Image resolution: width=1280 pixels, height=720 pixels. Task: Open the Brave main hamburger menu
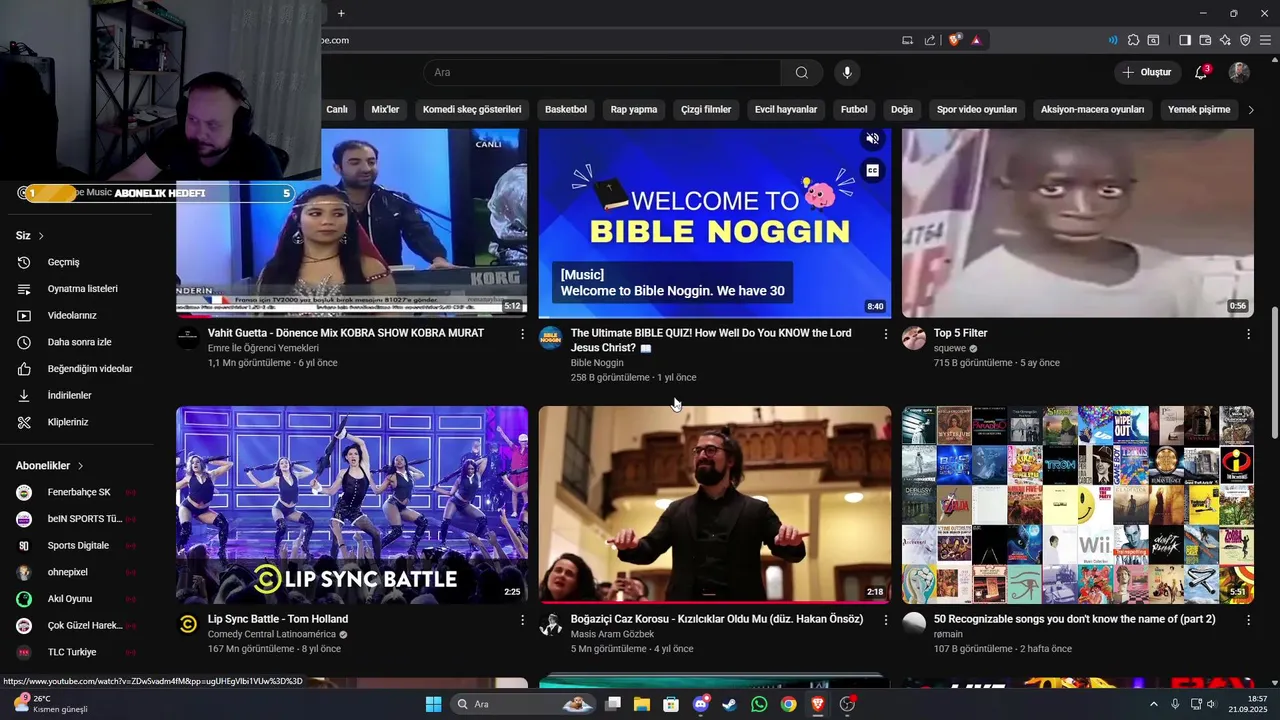(1265, 40)
